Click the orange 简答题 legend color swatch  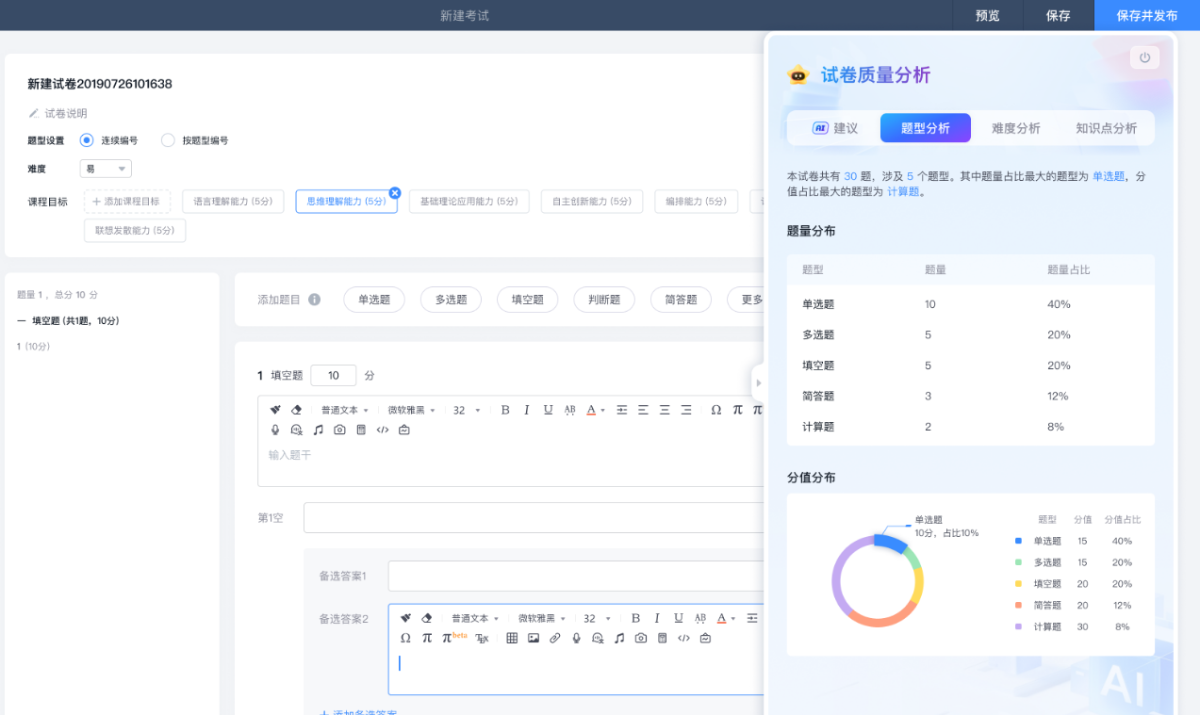click(x=1018, y=605)
